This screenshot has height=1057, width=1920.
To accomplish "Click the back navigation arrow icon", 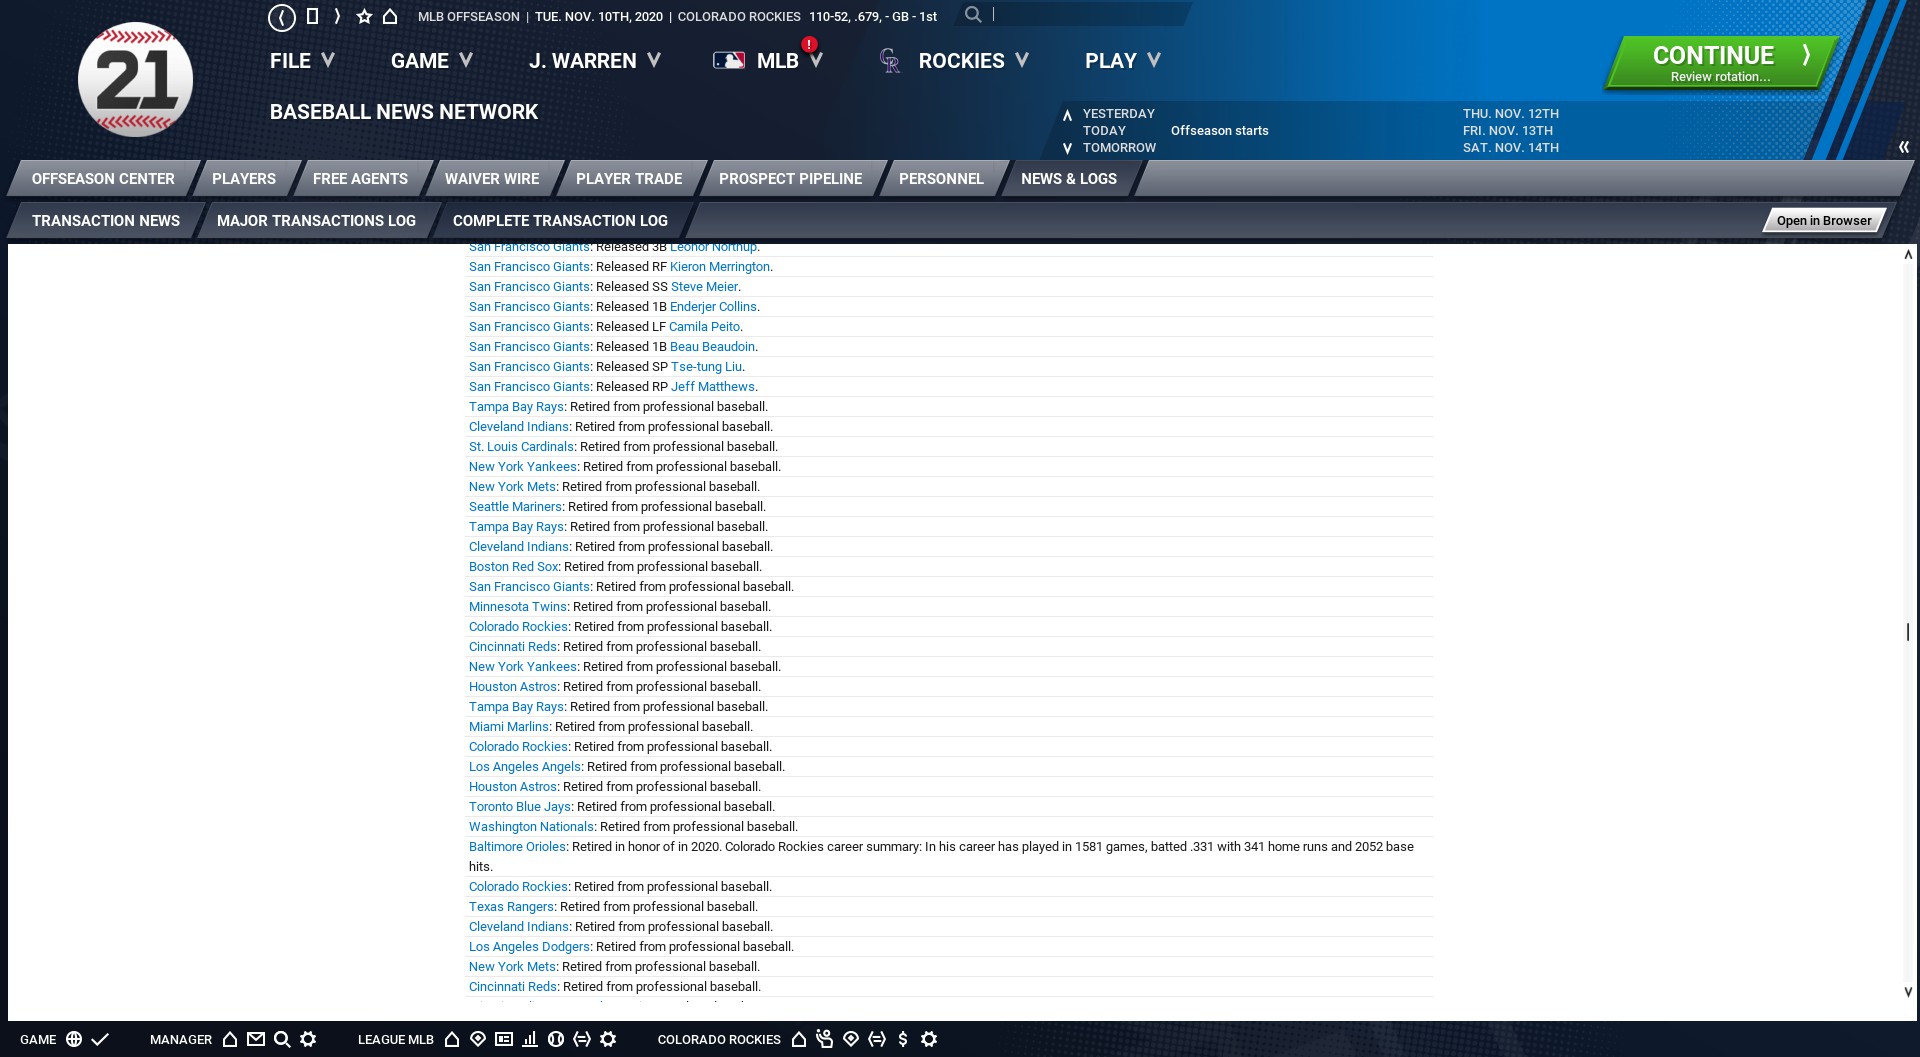I will 282,17.
